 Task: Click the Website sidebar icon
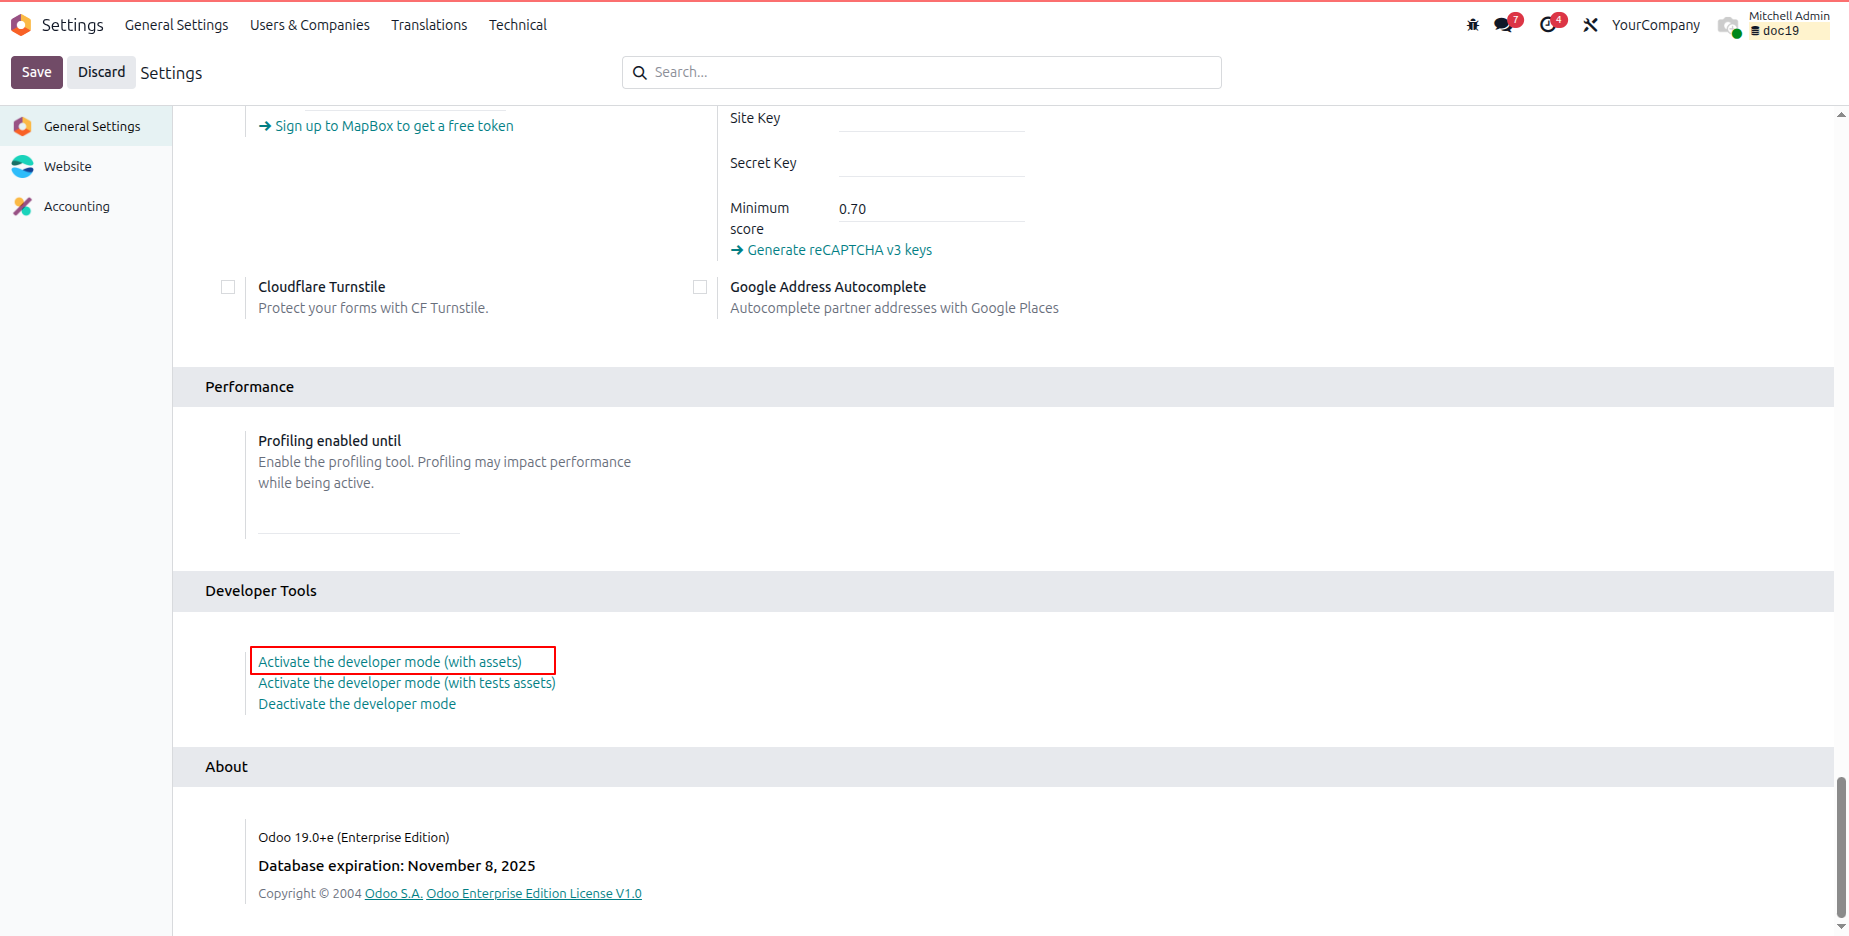[22, 166]
